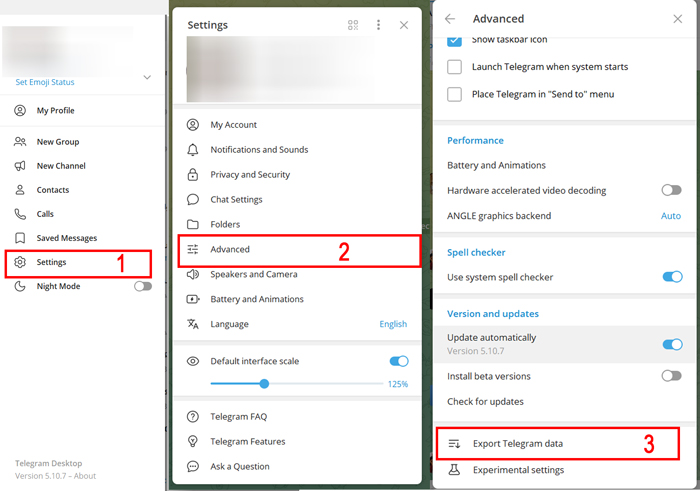Click the My Profile icon in sidebar menu
This screenshot has height=491, width=700.
click(20, 110)
